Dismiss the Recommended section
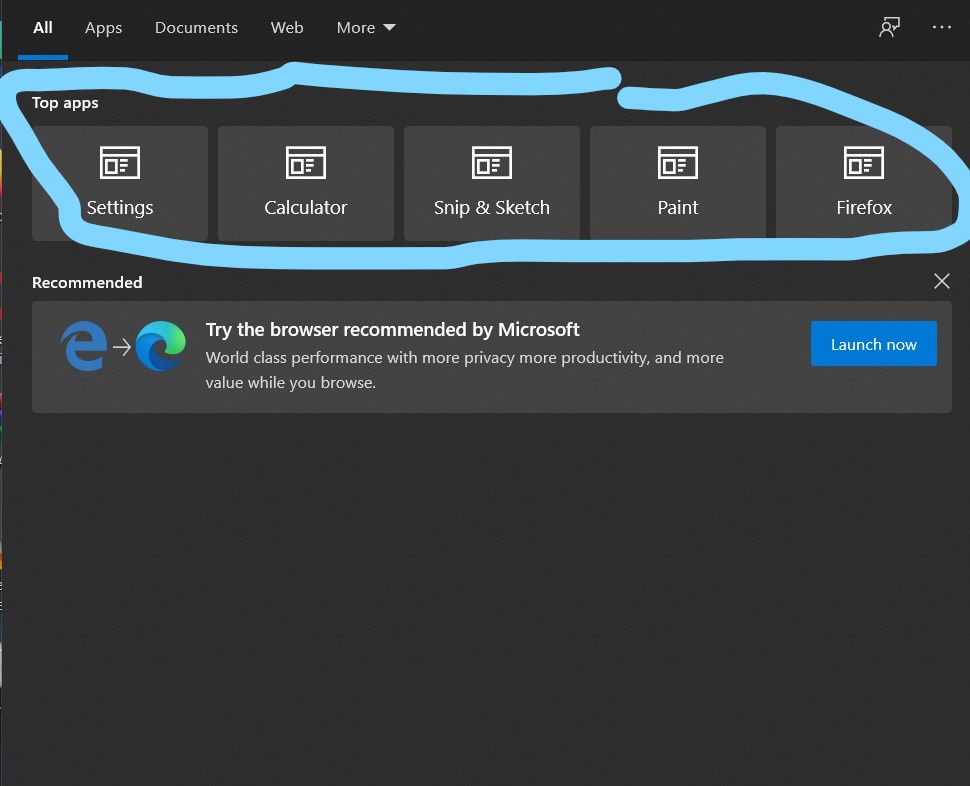The height and width of the screenshot is (786, 970). (942, 281)
